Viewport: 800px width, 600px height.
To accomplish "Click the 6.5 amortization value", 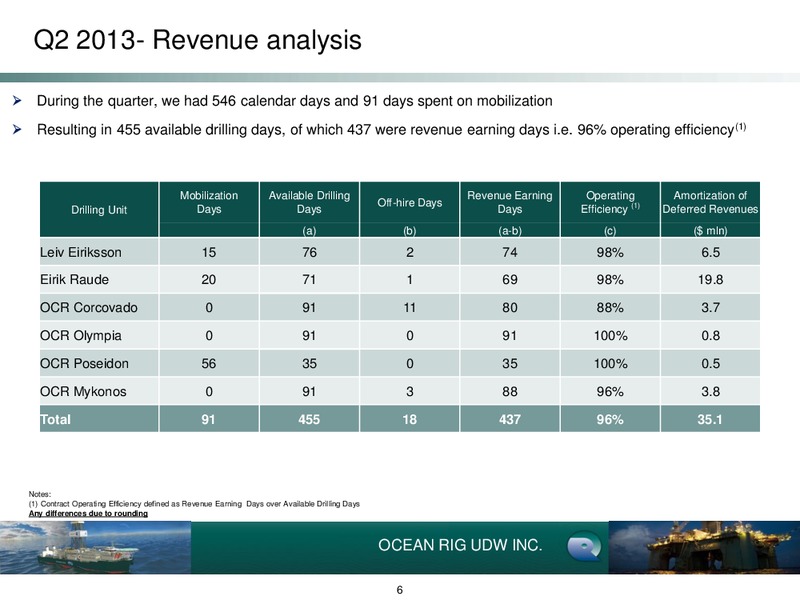I will click(710, 253).
